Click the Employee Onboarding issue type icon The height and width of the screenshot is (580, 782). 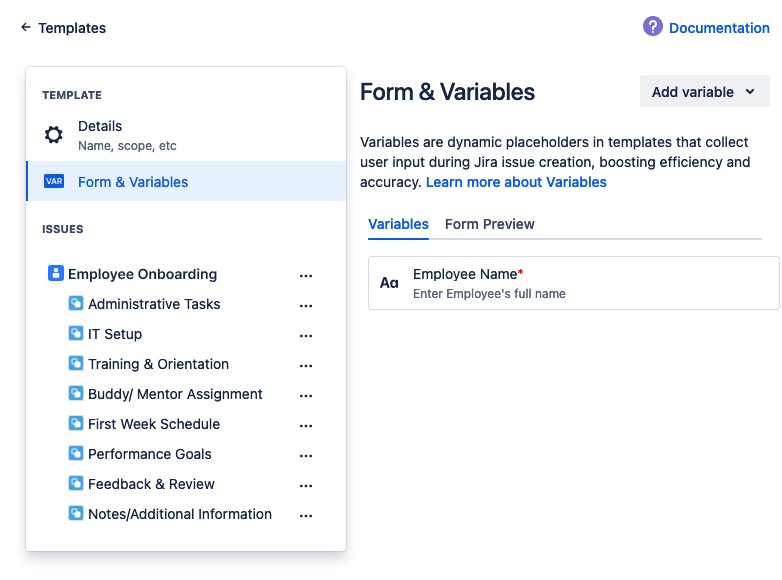pyautogui.click(x=55, y=273)
